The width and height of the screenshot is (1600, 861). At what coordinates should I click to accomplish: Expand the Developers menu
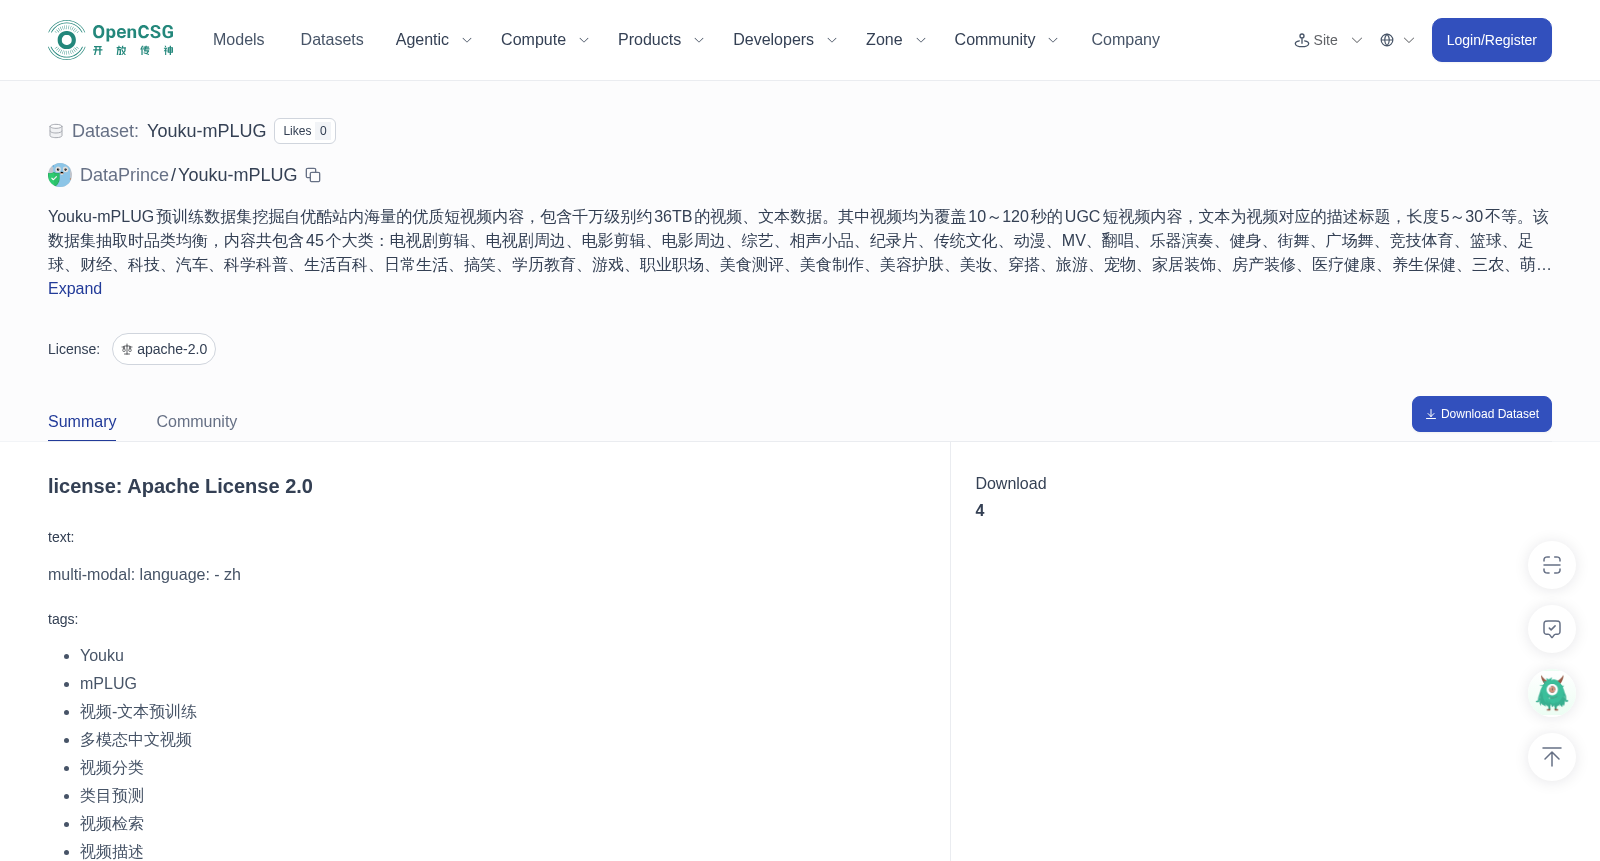[785, 40]
